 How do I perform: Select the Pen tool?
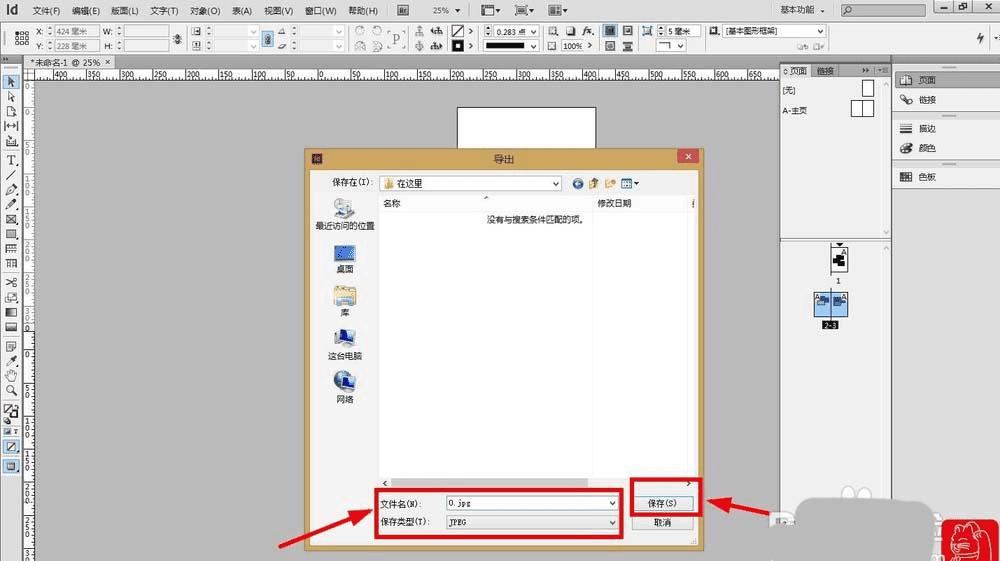click(11, 190)
